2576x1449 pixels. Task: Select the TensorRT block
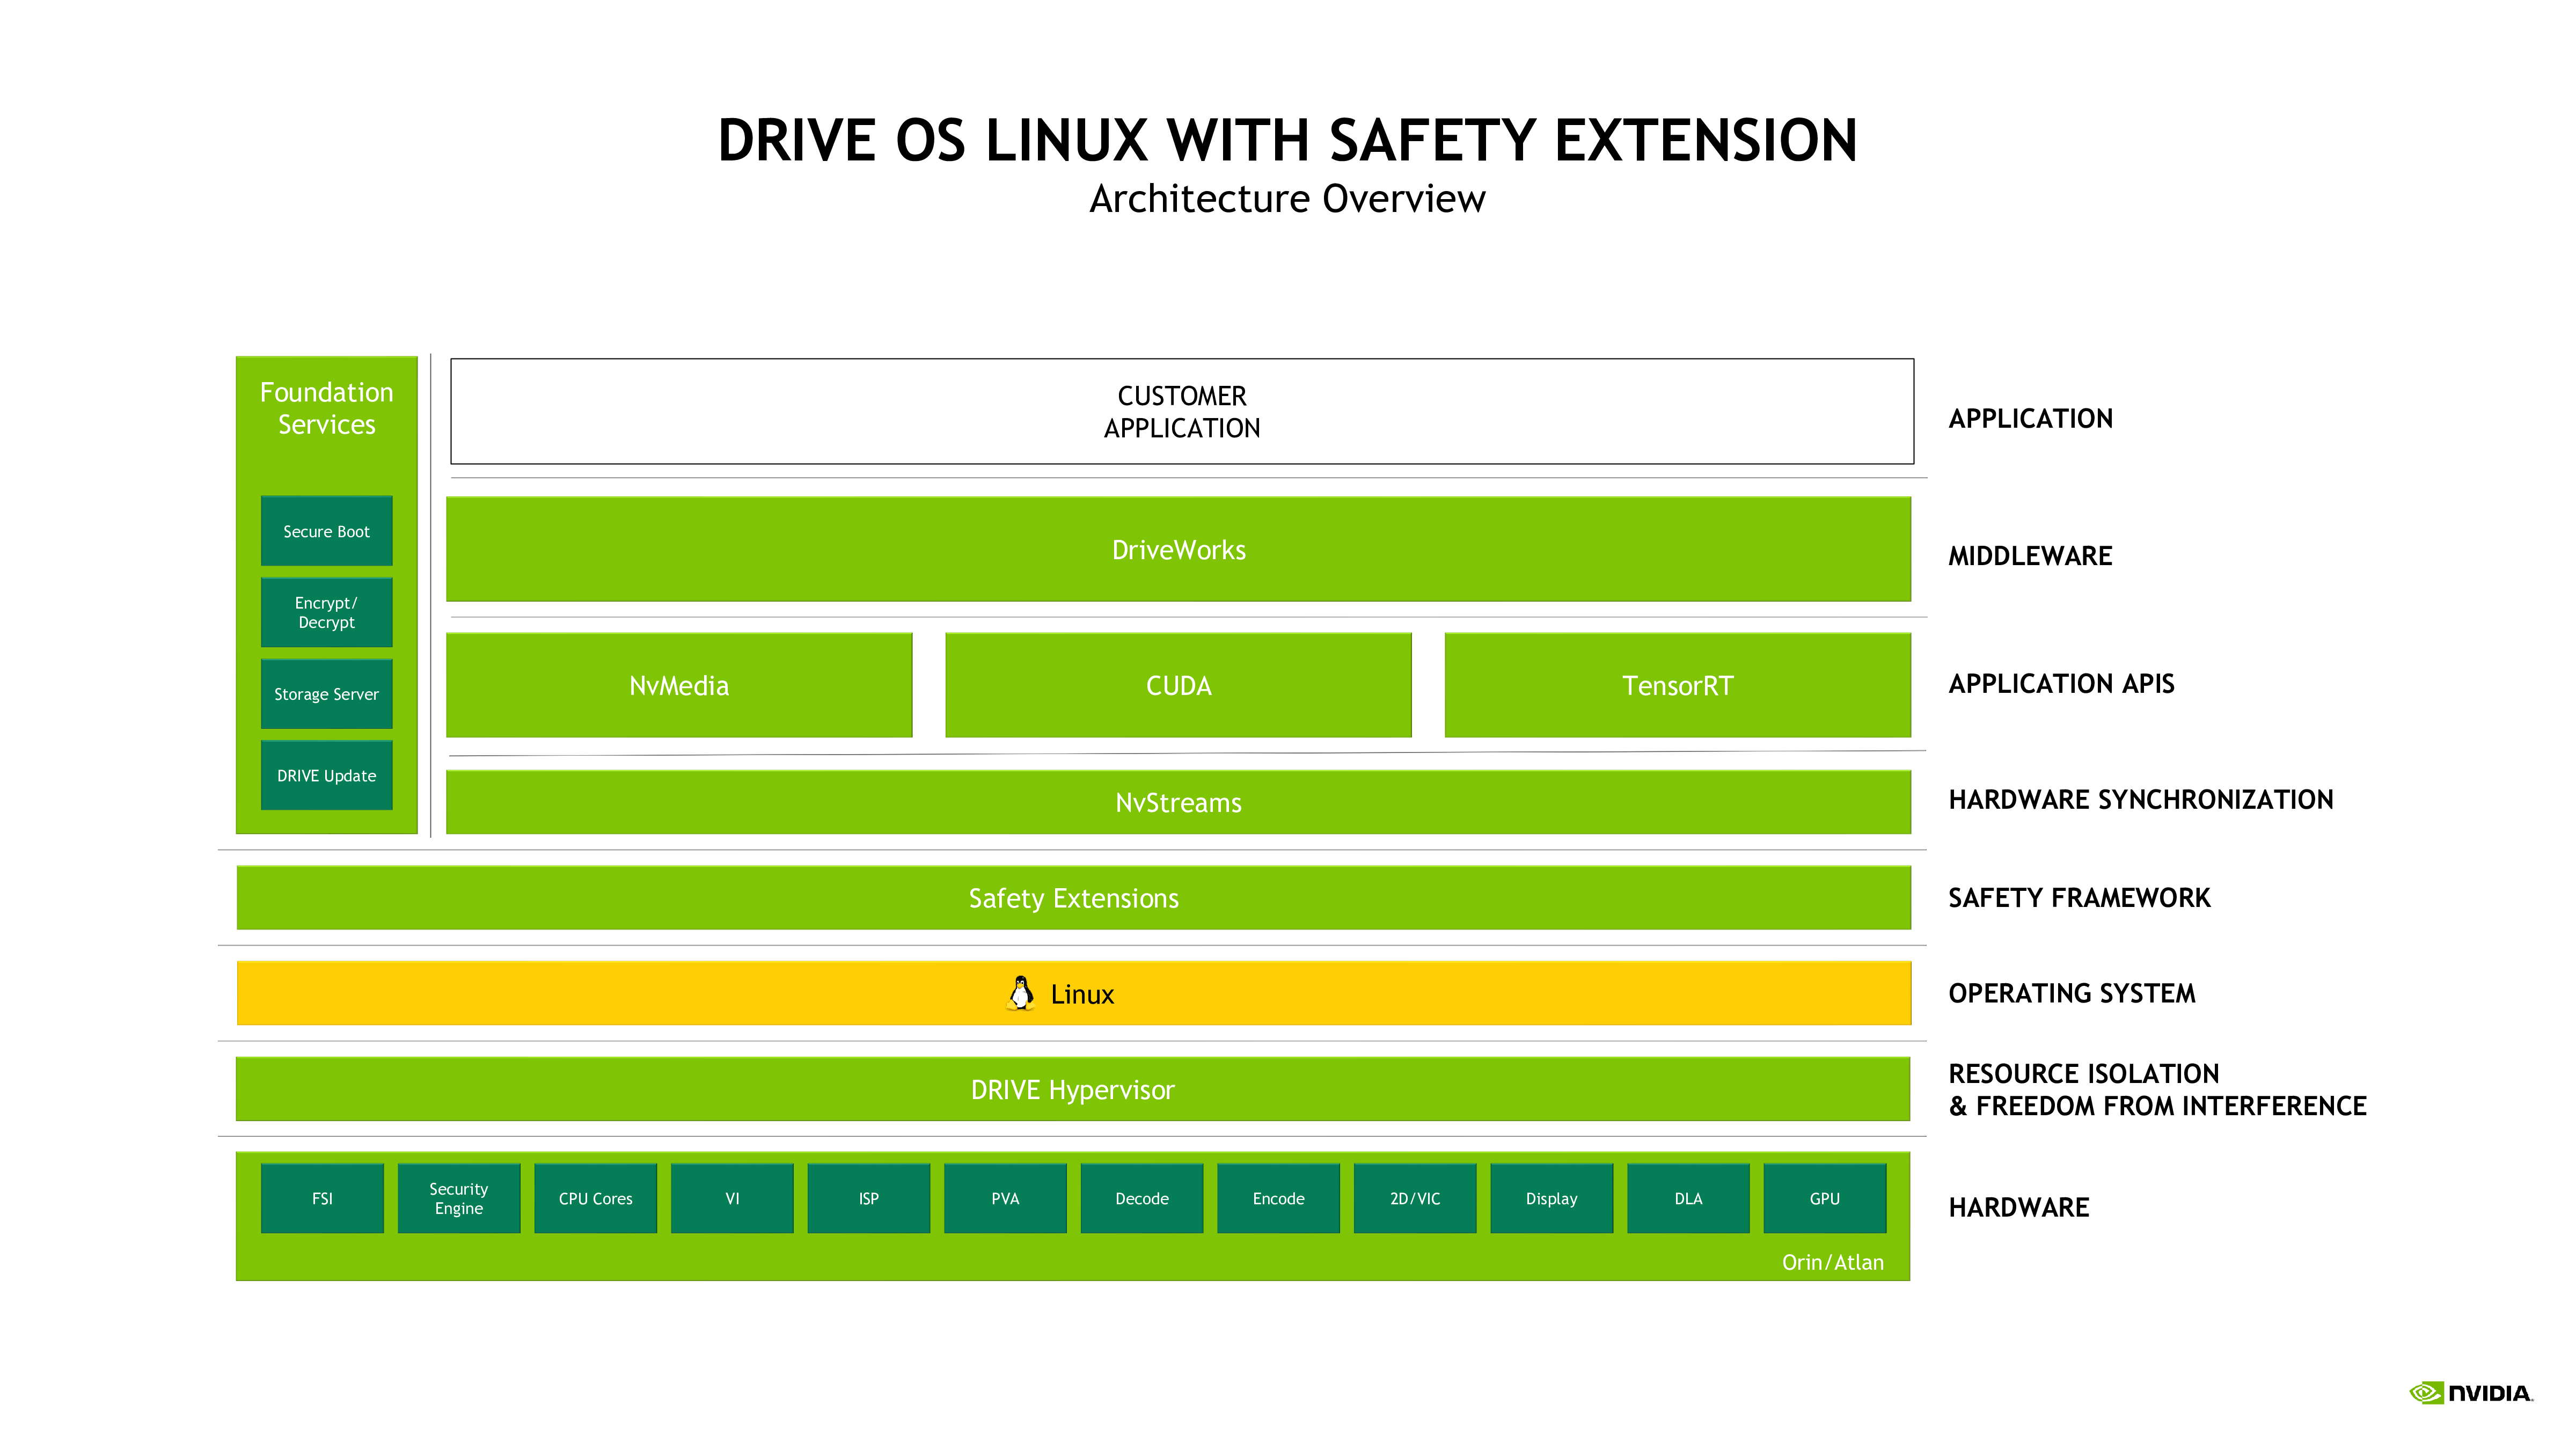point(1677,685)
